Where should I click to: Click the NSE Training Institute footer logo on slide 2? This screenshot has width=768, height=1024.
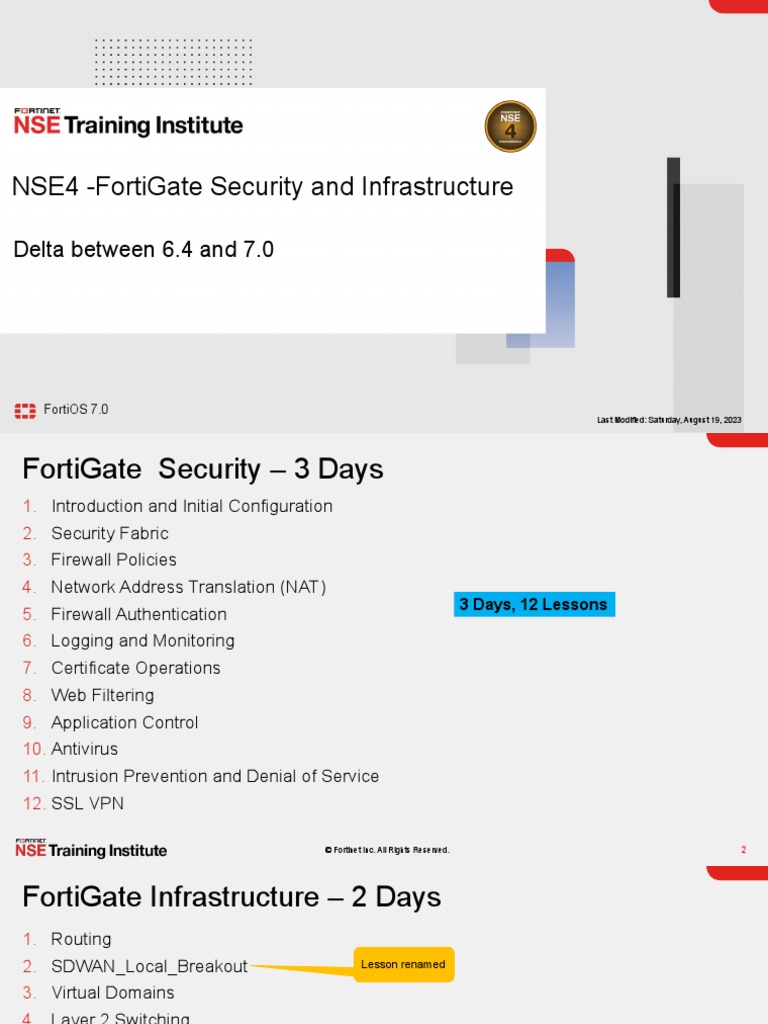point(91,848)
